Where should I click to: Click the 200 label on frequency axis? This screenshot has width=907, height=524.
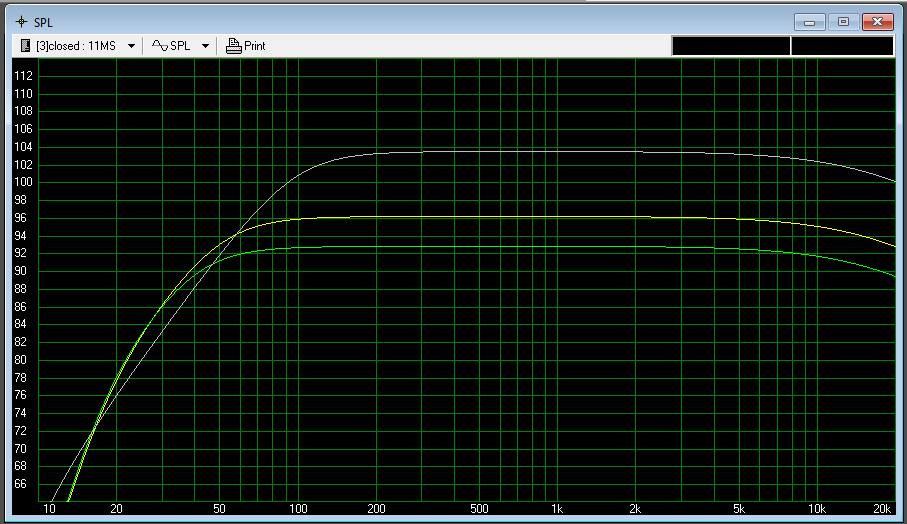tap(376, 509)
